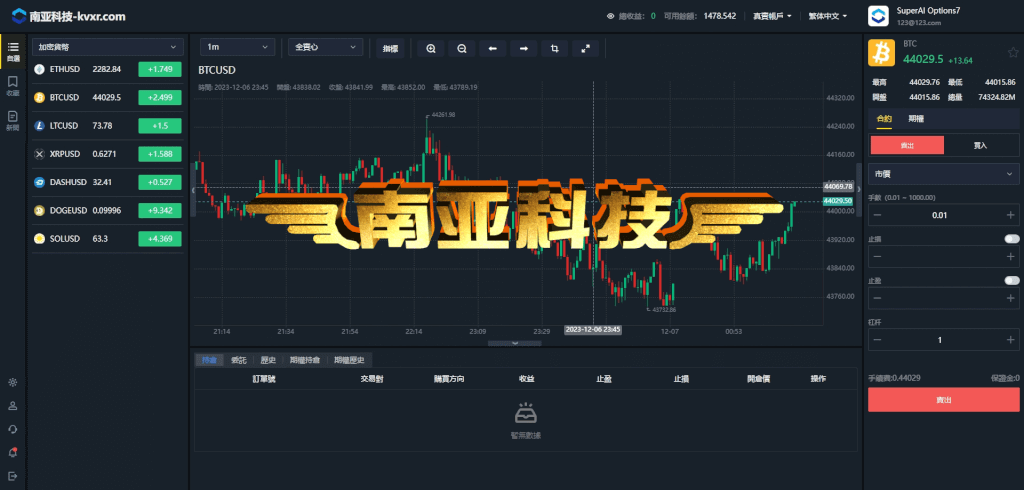Screen dimensions: 1024x490
Task: Switch to the 委託 orders tab
Action: coord(238,360)
